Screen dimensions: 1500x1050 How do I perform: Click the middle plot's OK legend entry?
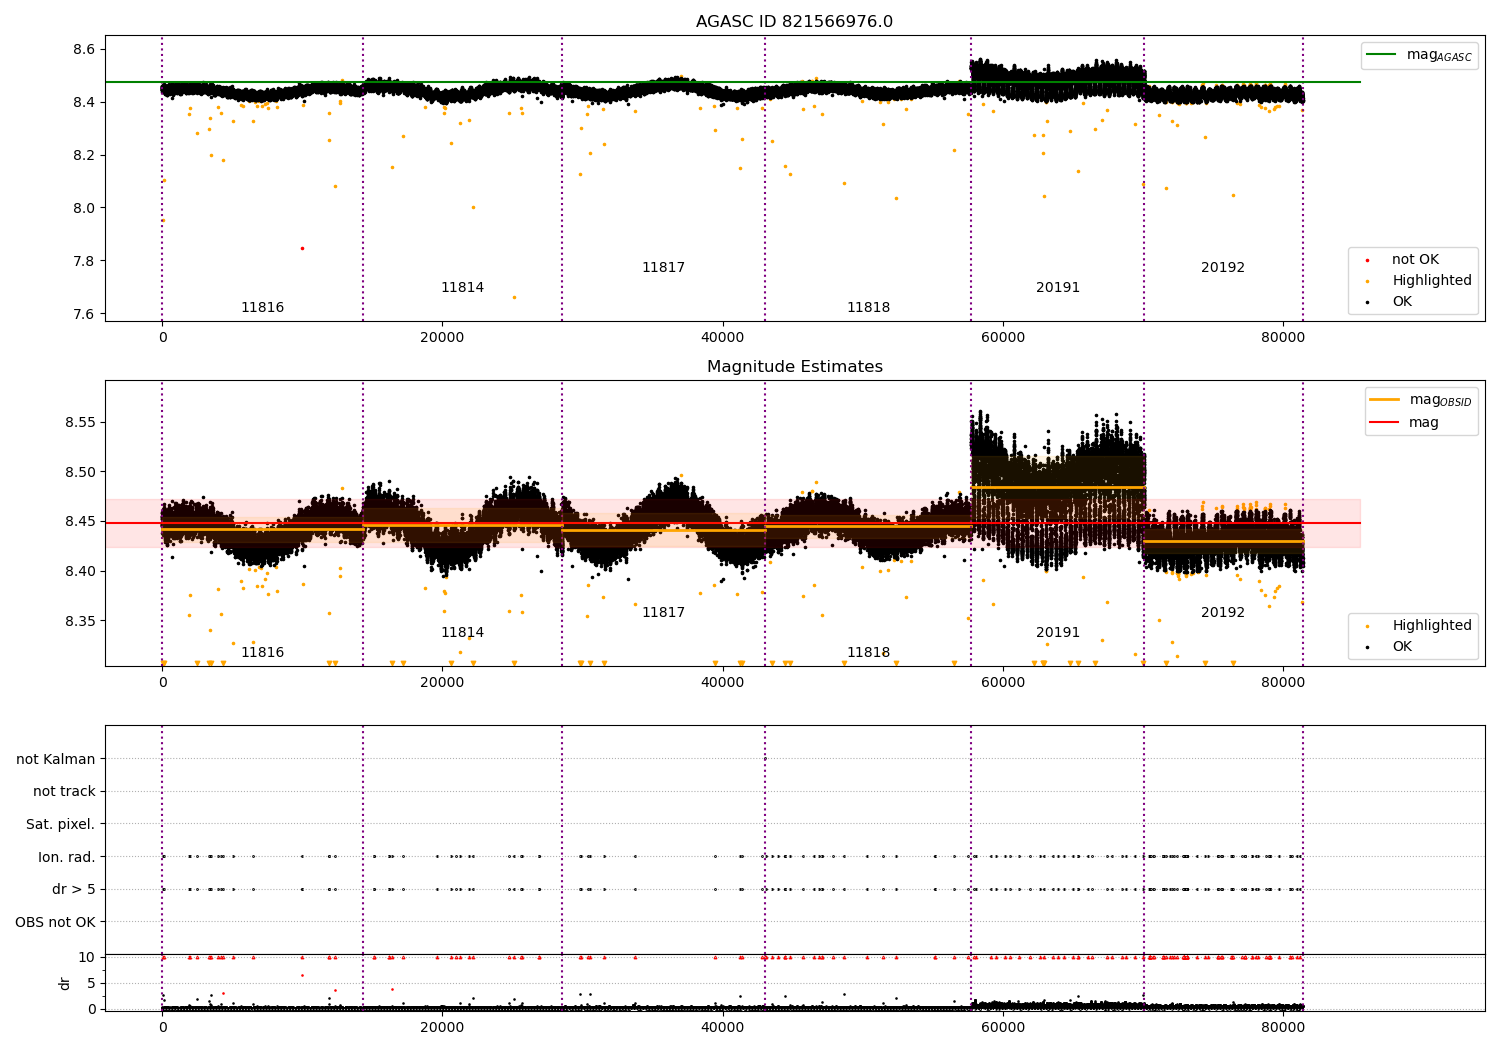[1389, 647]
